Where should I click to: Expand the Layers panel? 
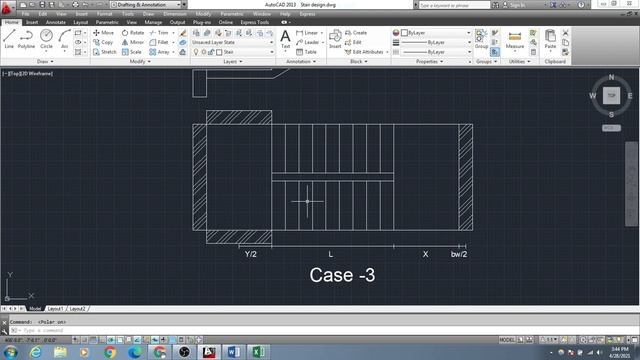tap(233, 62)
